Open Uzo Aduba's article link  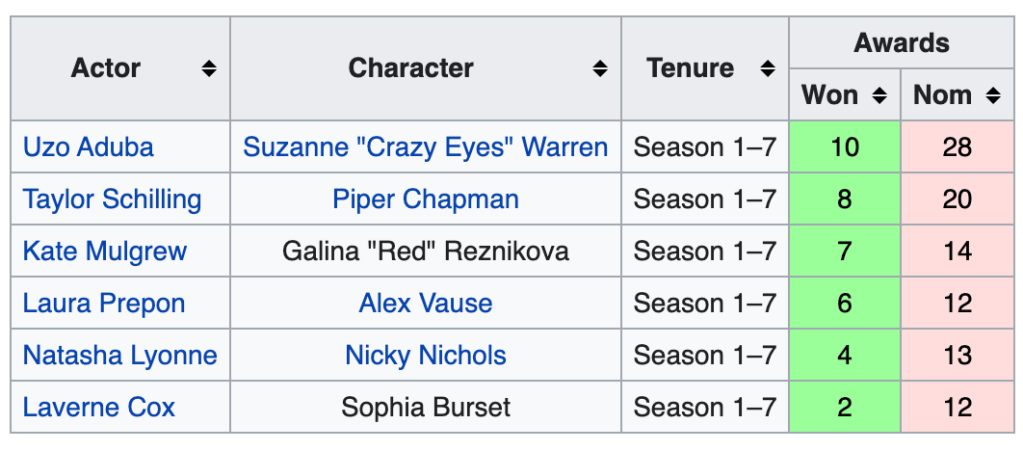(88, 148)
